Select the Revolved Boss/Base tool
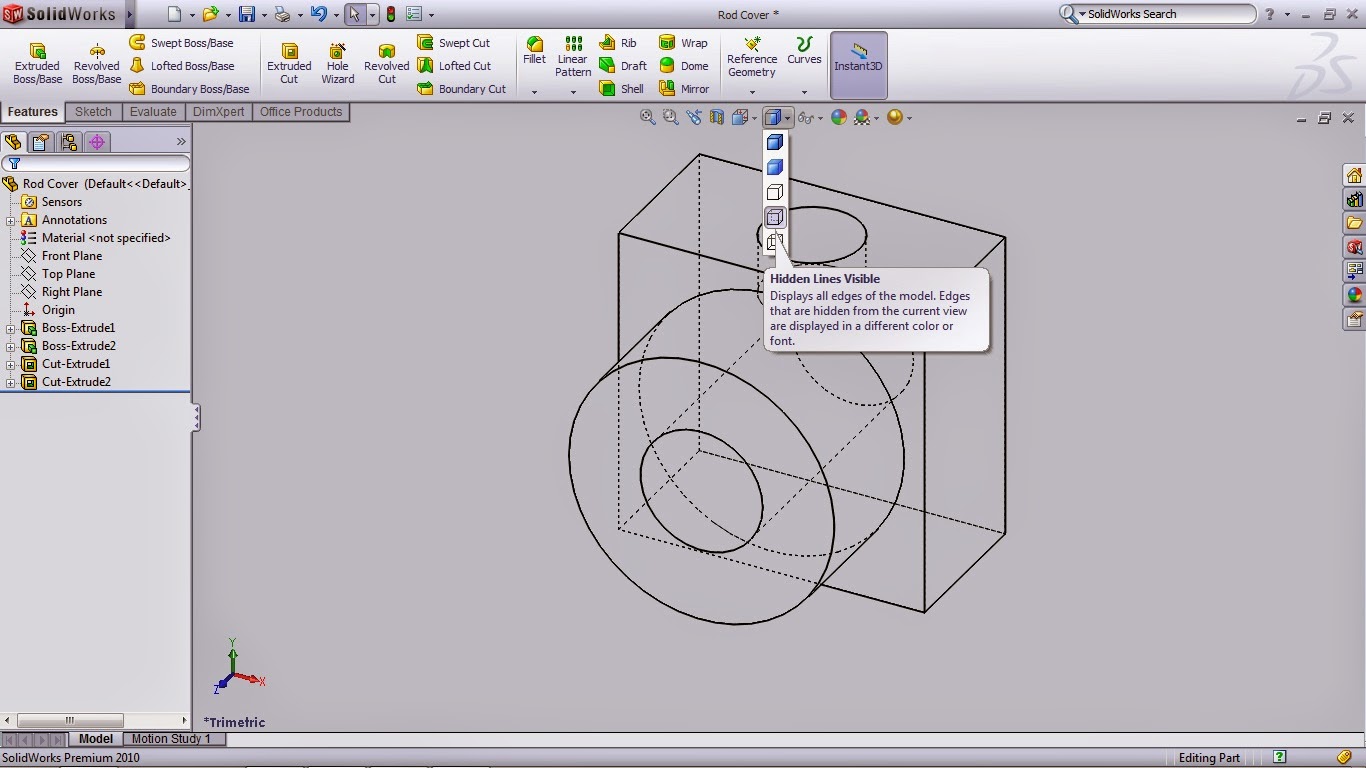The width and height of the screenshot is (1366, 768). (96, 63)
